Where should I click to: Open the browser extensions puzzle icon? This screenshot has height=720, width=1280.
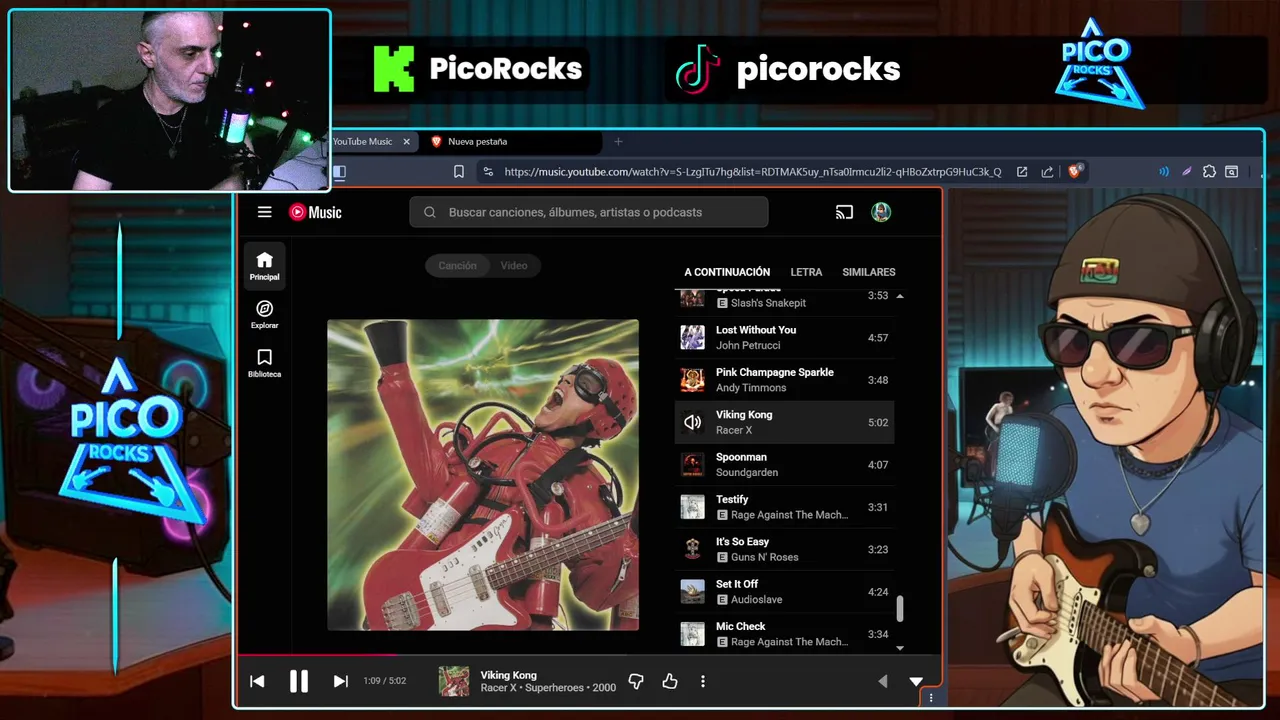coord(1209,172)
